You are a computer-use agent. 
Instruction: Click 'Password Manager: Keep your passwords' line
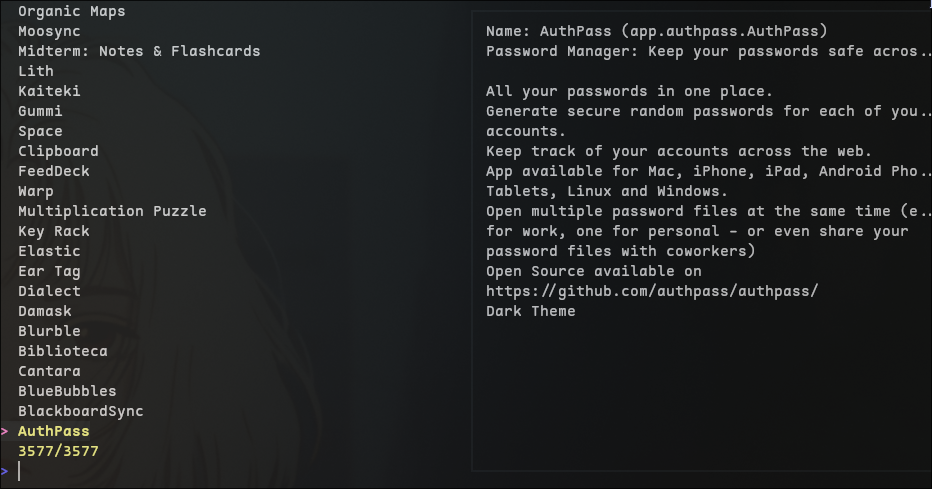coord(709,51)
